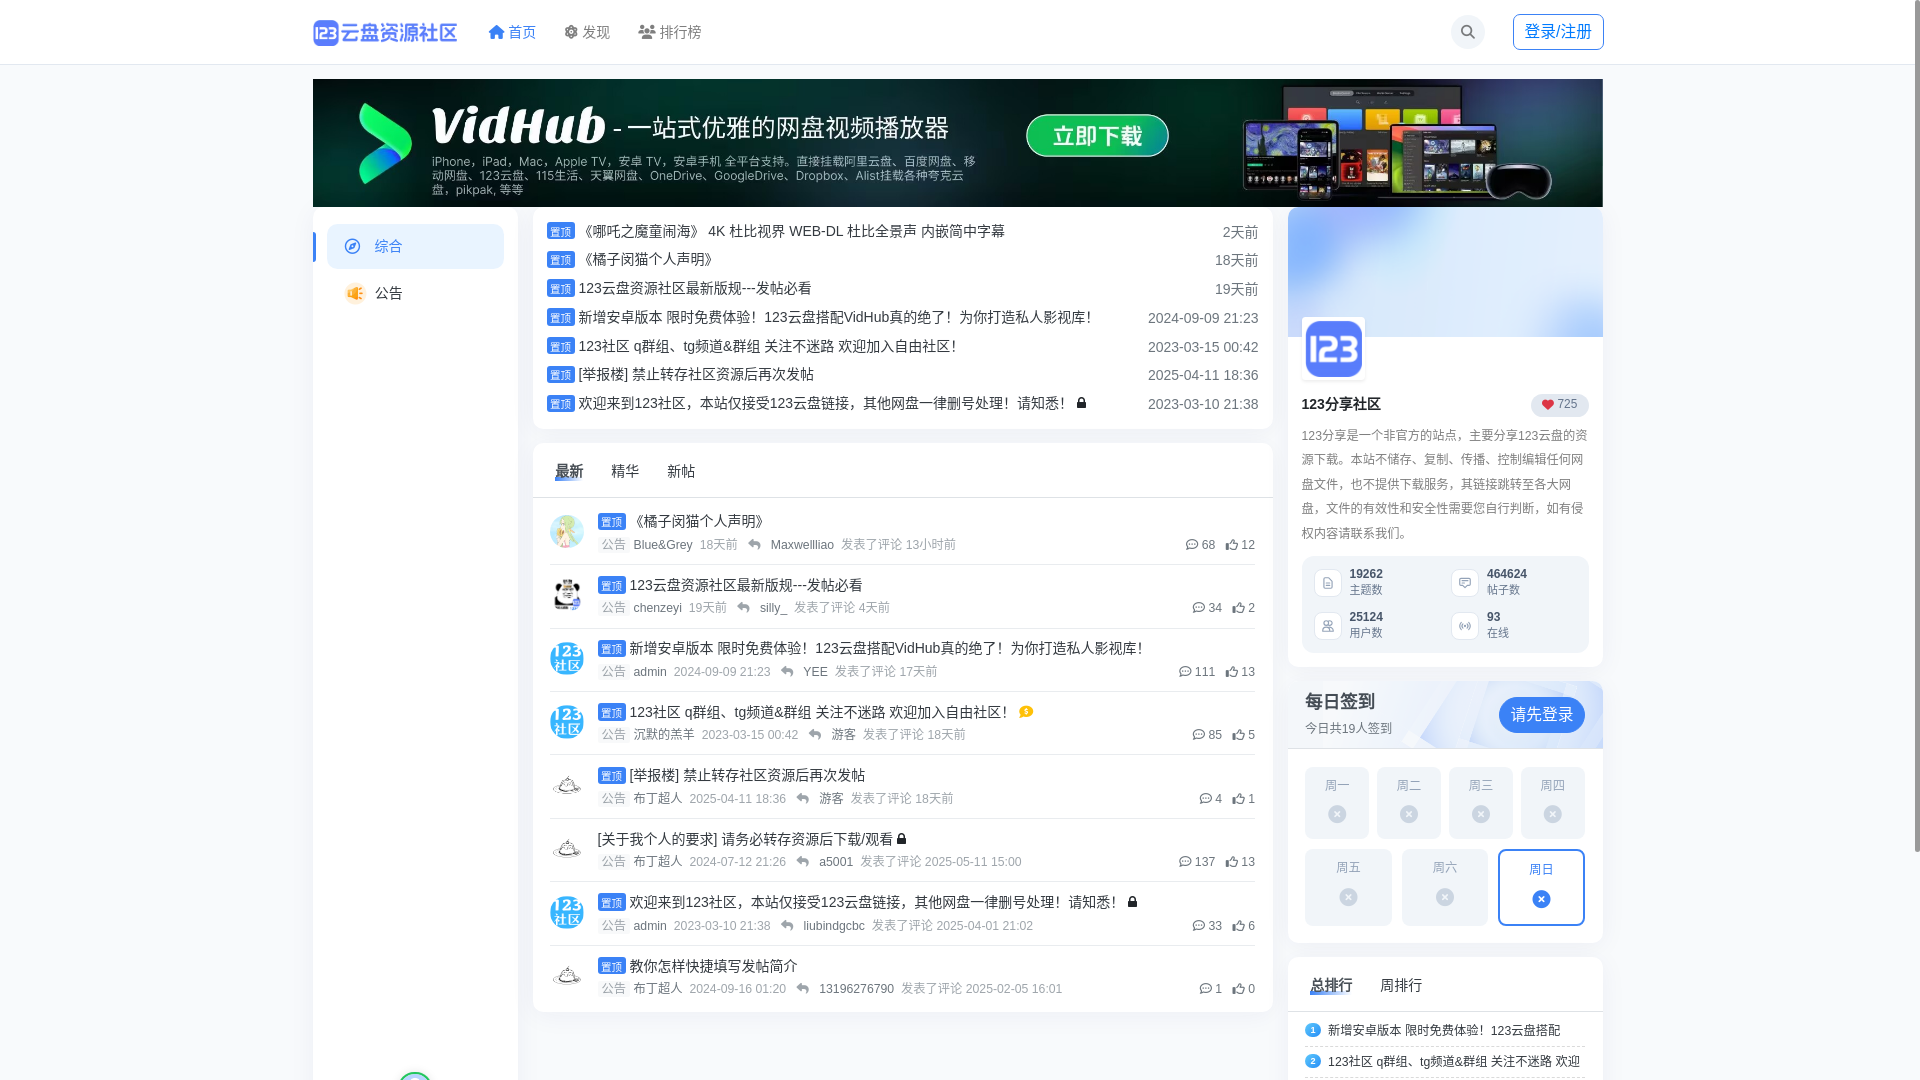This screenshot has width=1920, height=1080.
Task: Open the 发现 nav item
Action: (x=587, y=32)
